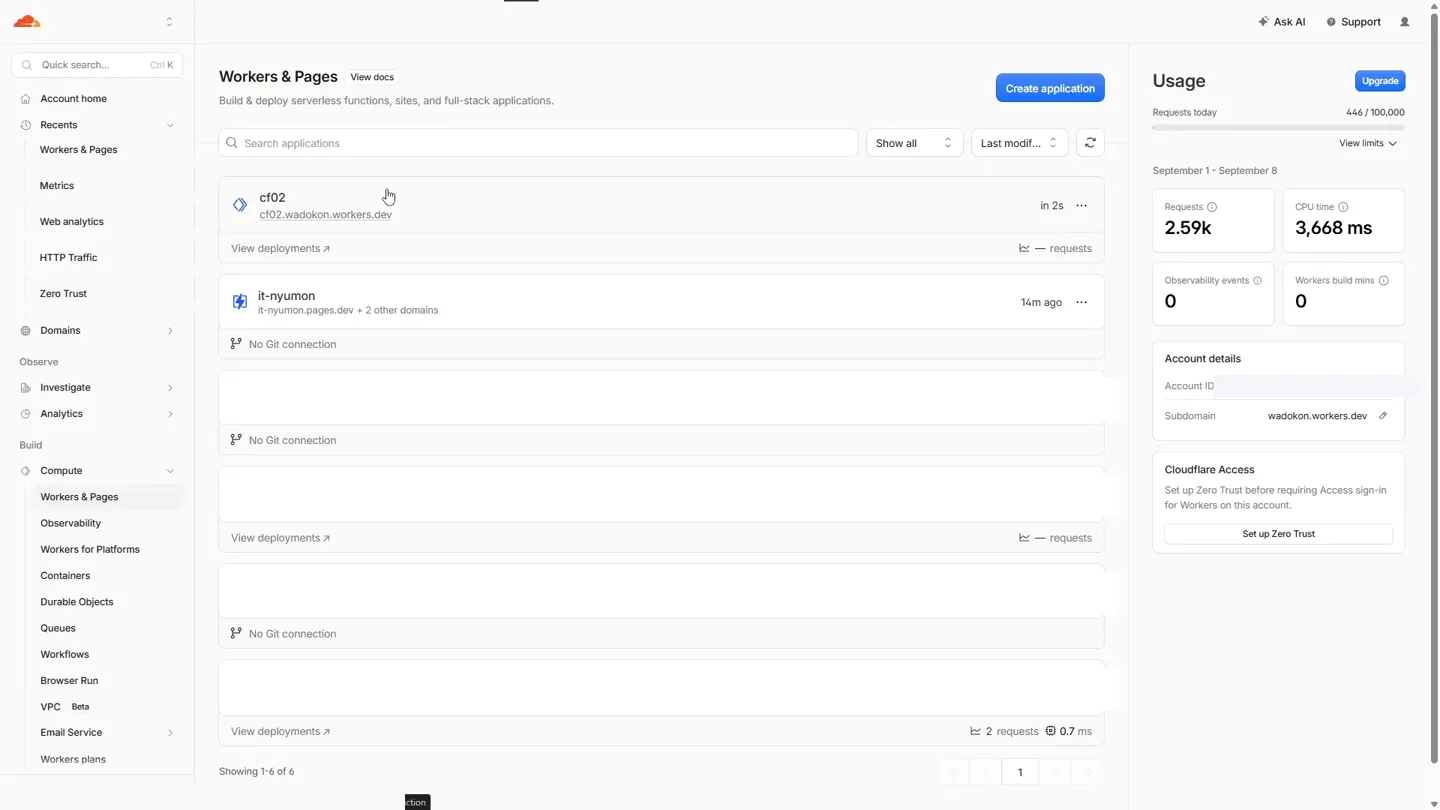Open cf02.wadokon.workers.dev link
The height and width of the screenshot is (810, 1440).
tap(326, 215)
